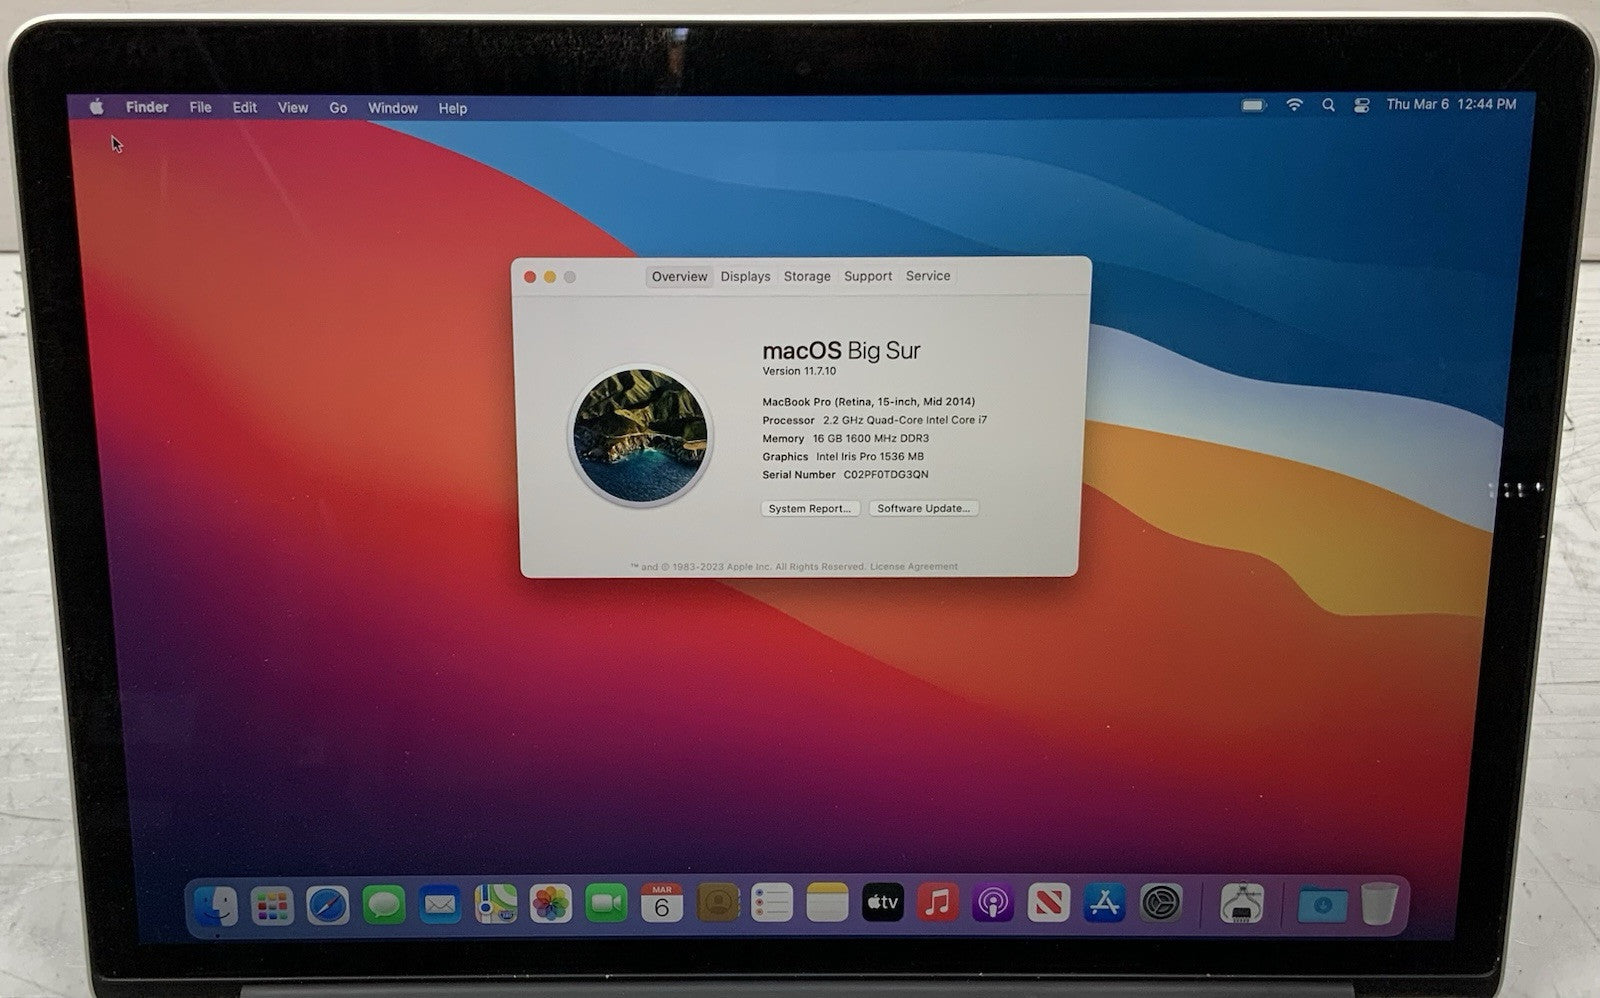Open the Edit menu

(245, 107)
